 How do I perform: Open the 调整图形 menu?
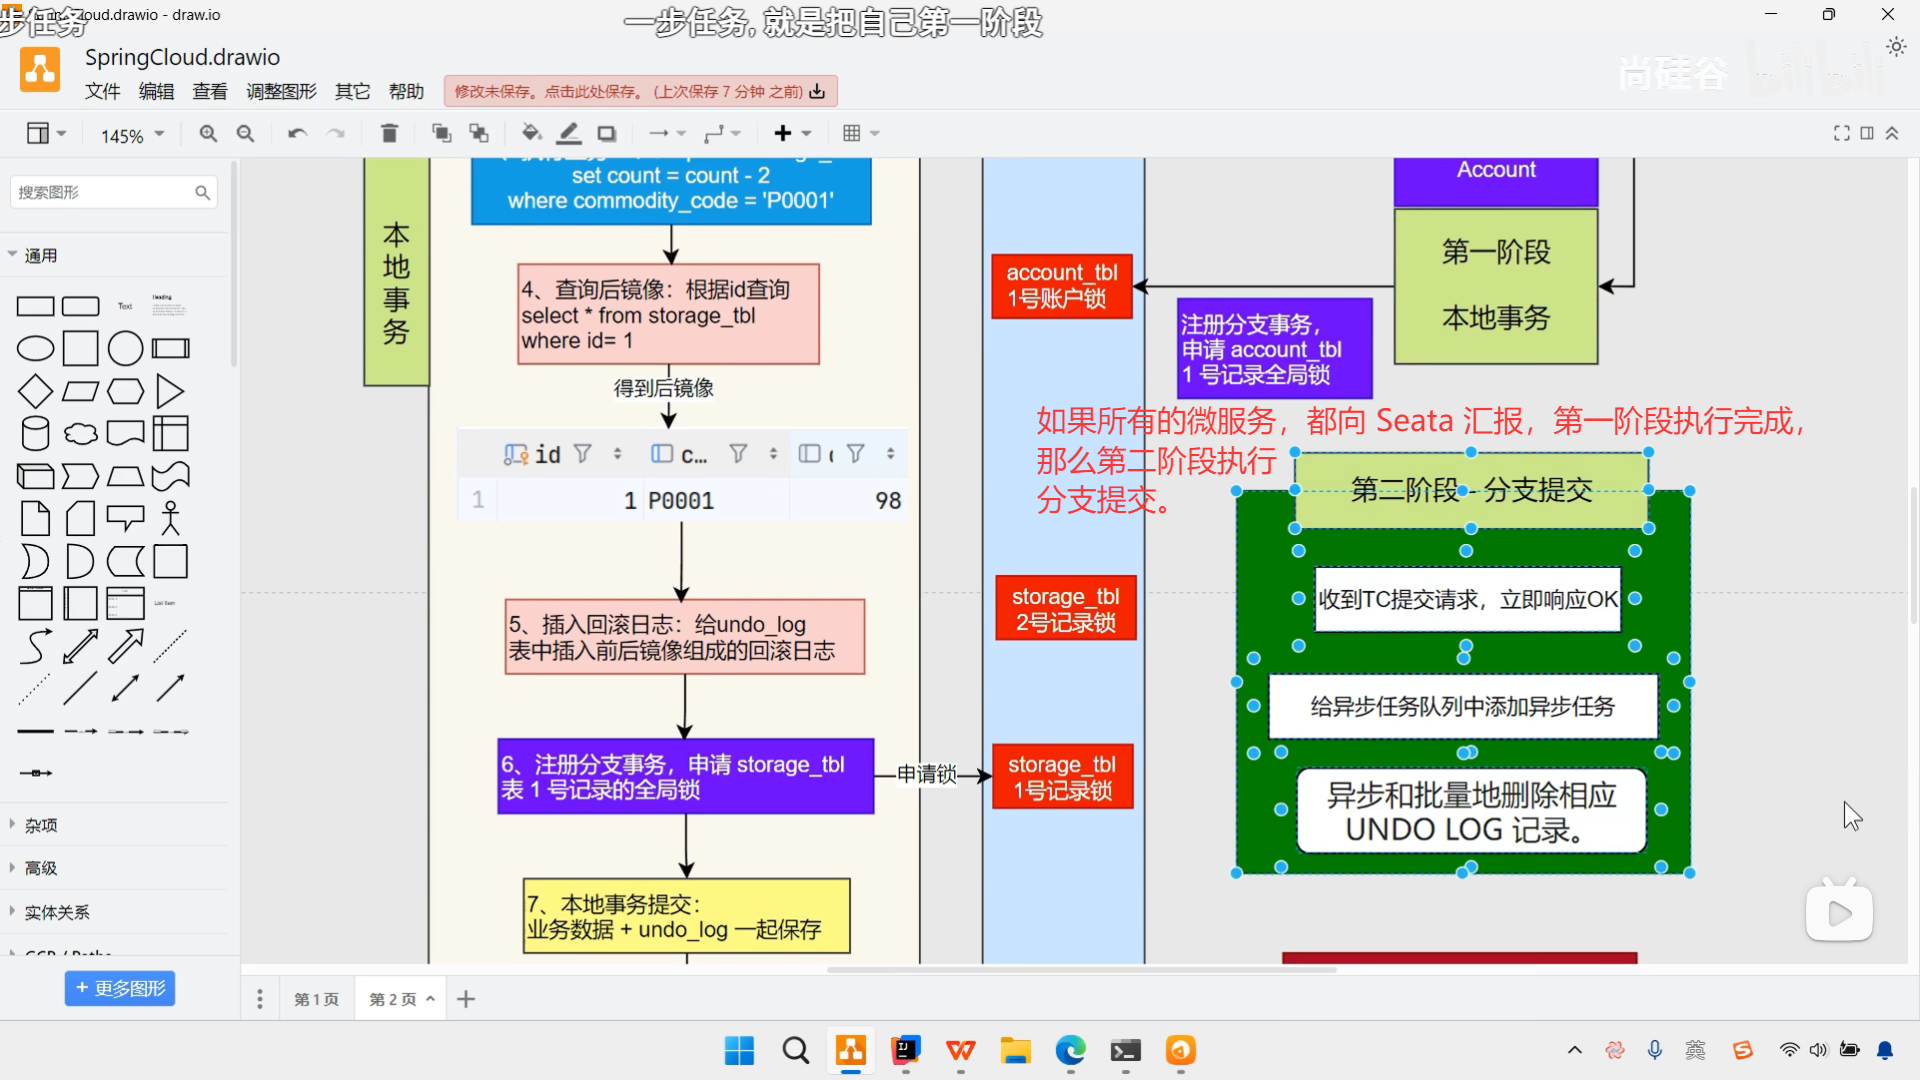281,92
